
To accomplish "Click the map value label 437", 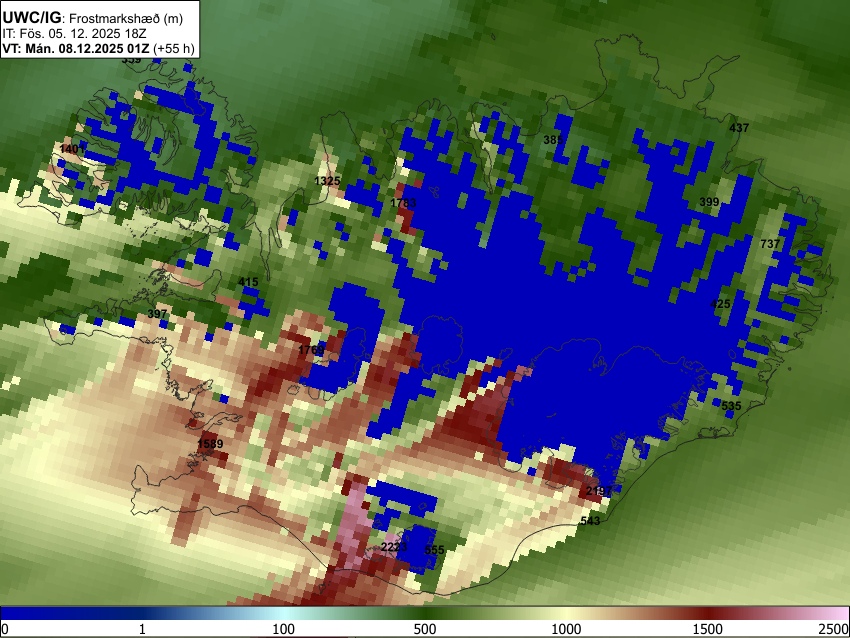I will [739, 128].
